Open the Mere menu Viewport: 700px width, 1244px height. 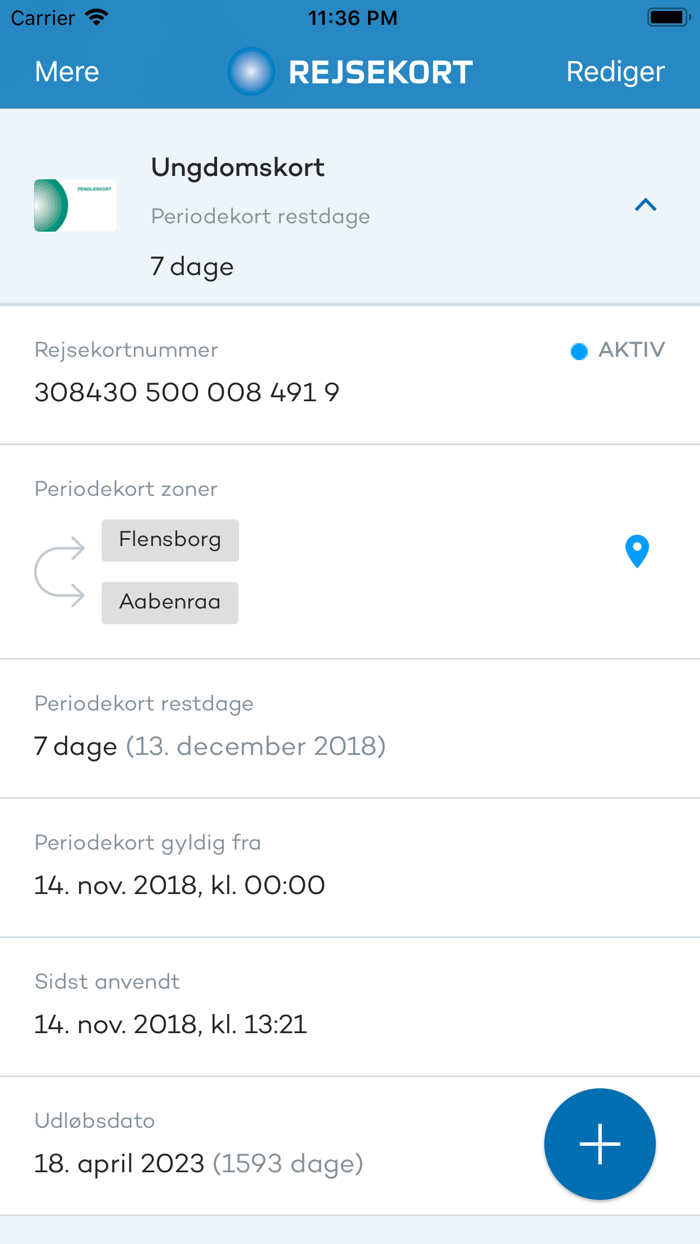[x=66, y=71]
